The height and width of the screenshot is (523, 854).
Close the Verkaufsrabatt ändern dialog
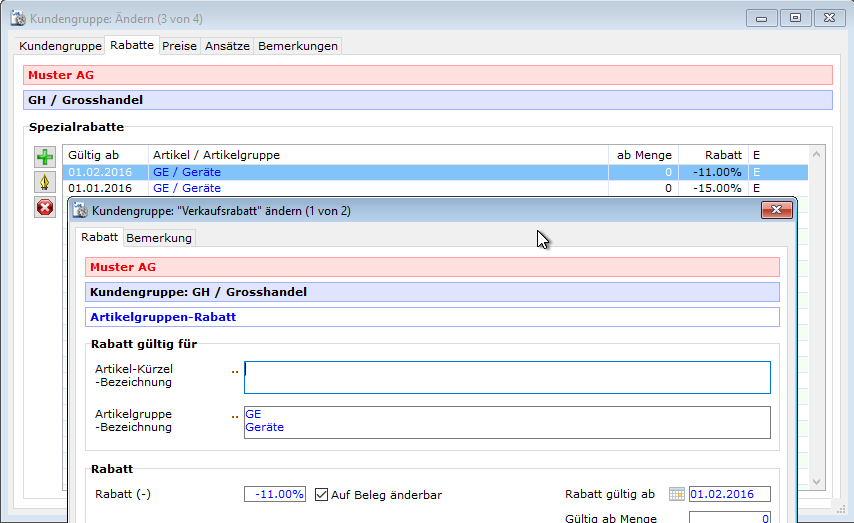coord(776,210)
